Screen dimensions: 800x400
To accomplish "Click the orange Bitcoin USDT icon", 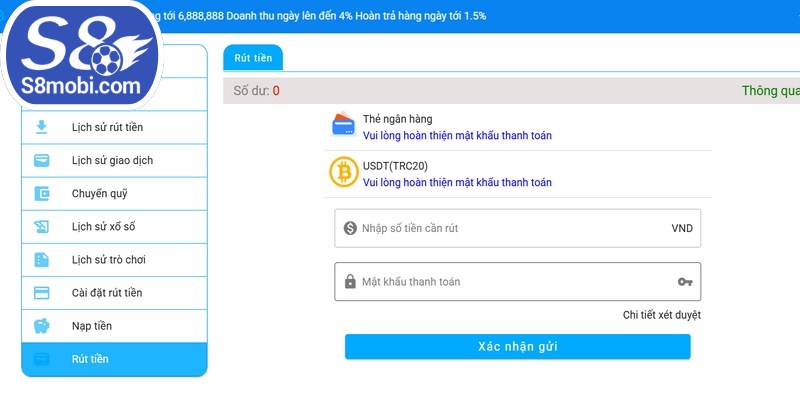I will (x=343, y=173).
